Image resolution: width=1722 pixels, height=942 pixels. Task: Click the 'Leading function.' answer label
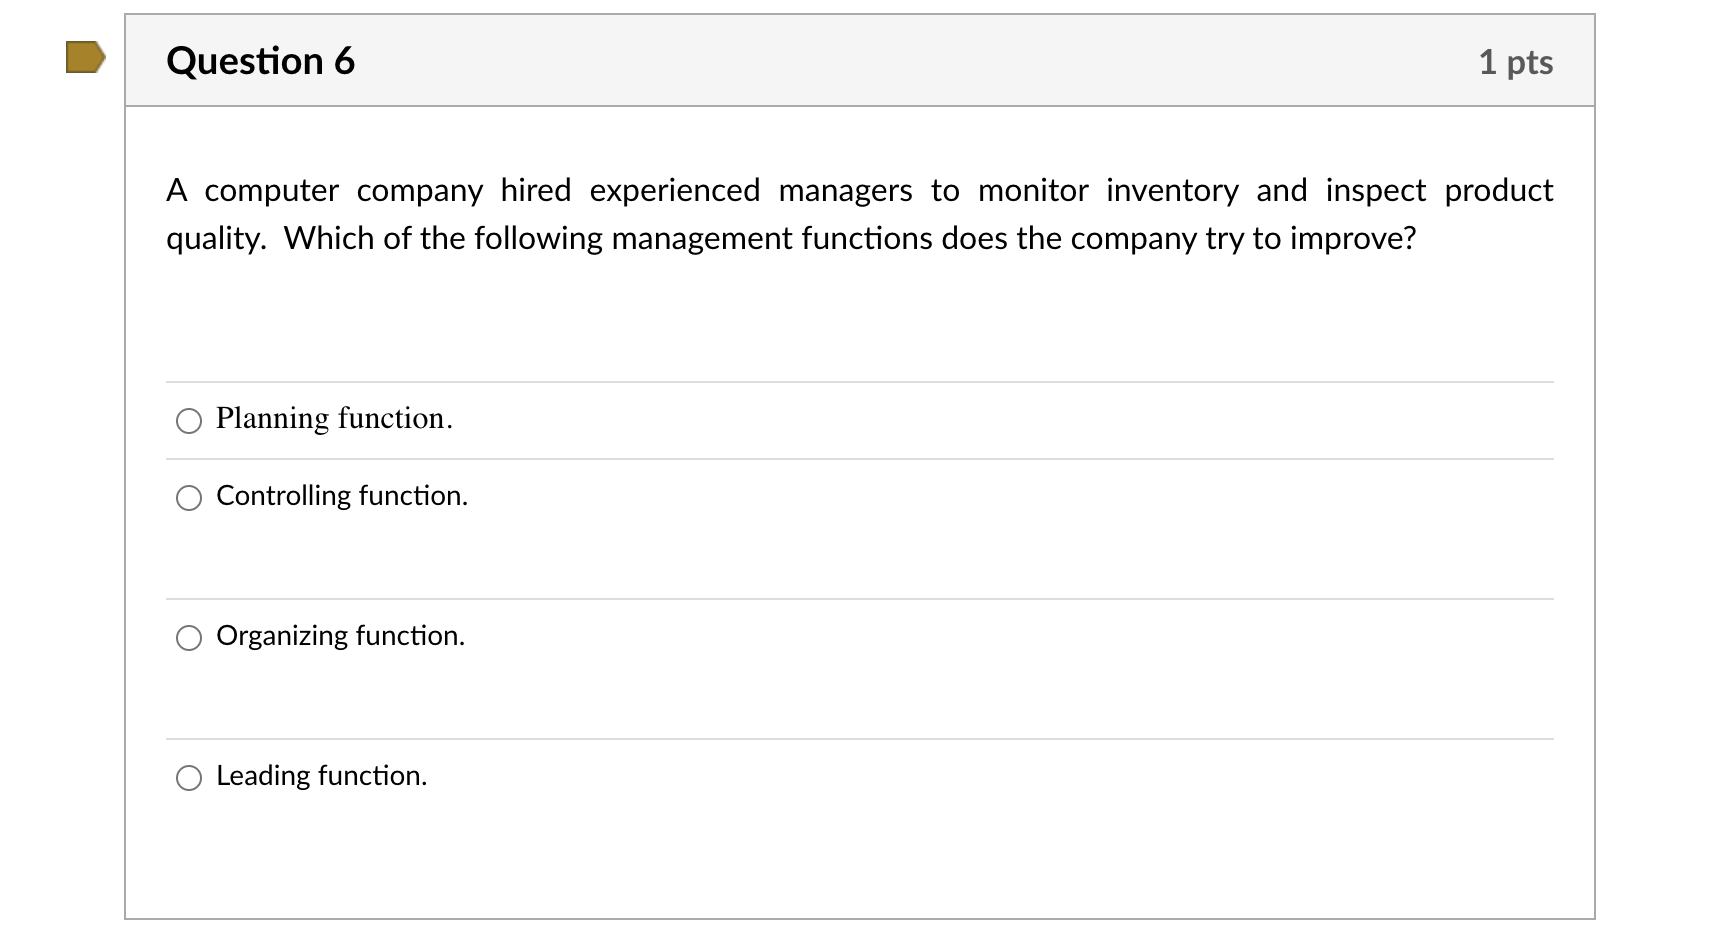(322, 776)
